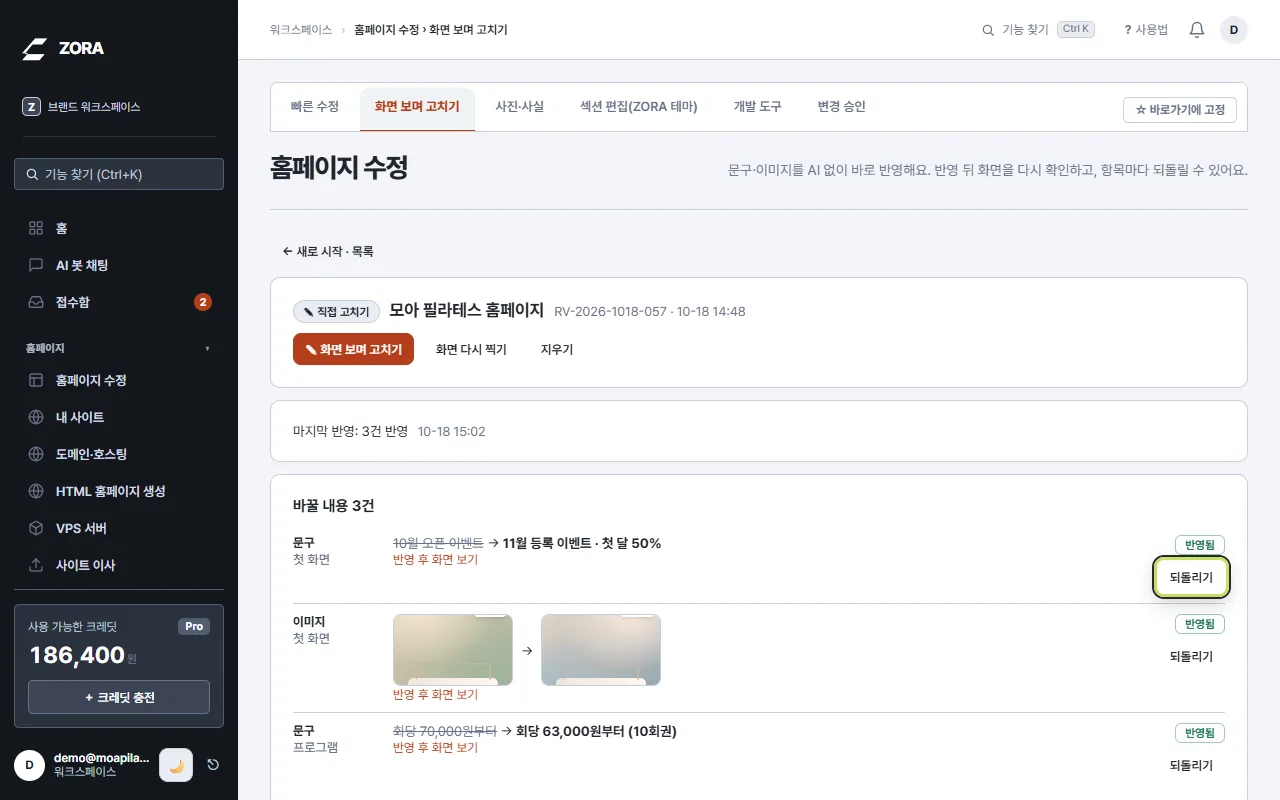The width and height of the screenshot is (1280, 800).
Task: Go back via ← 새로 시작 · 목록
Action: click(328, 251)
